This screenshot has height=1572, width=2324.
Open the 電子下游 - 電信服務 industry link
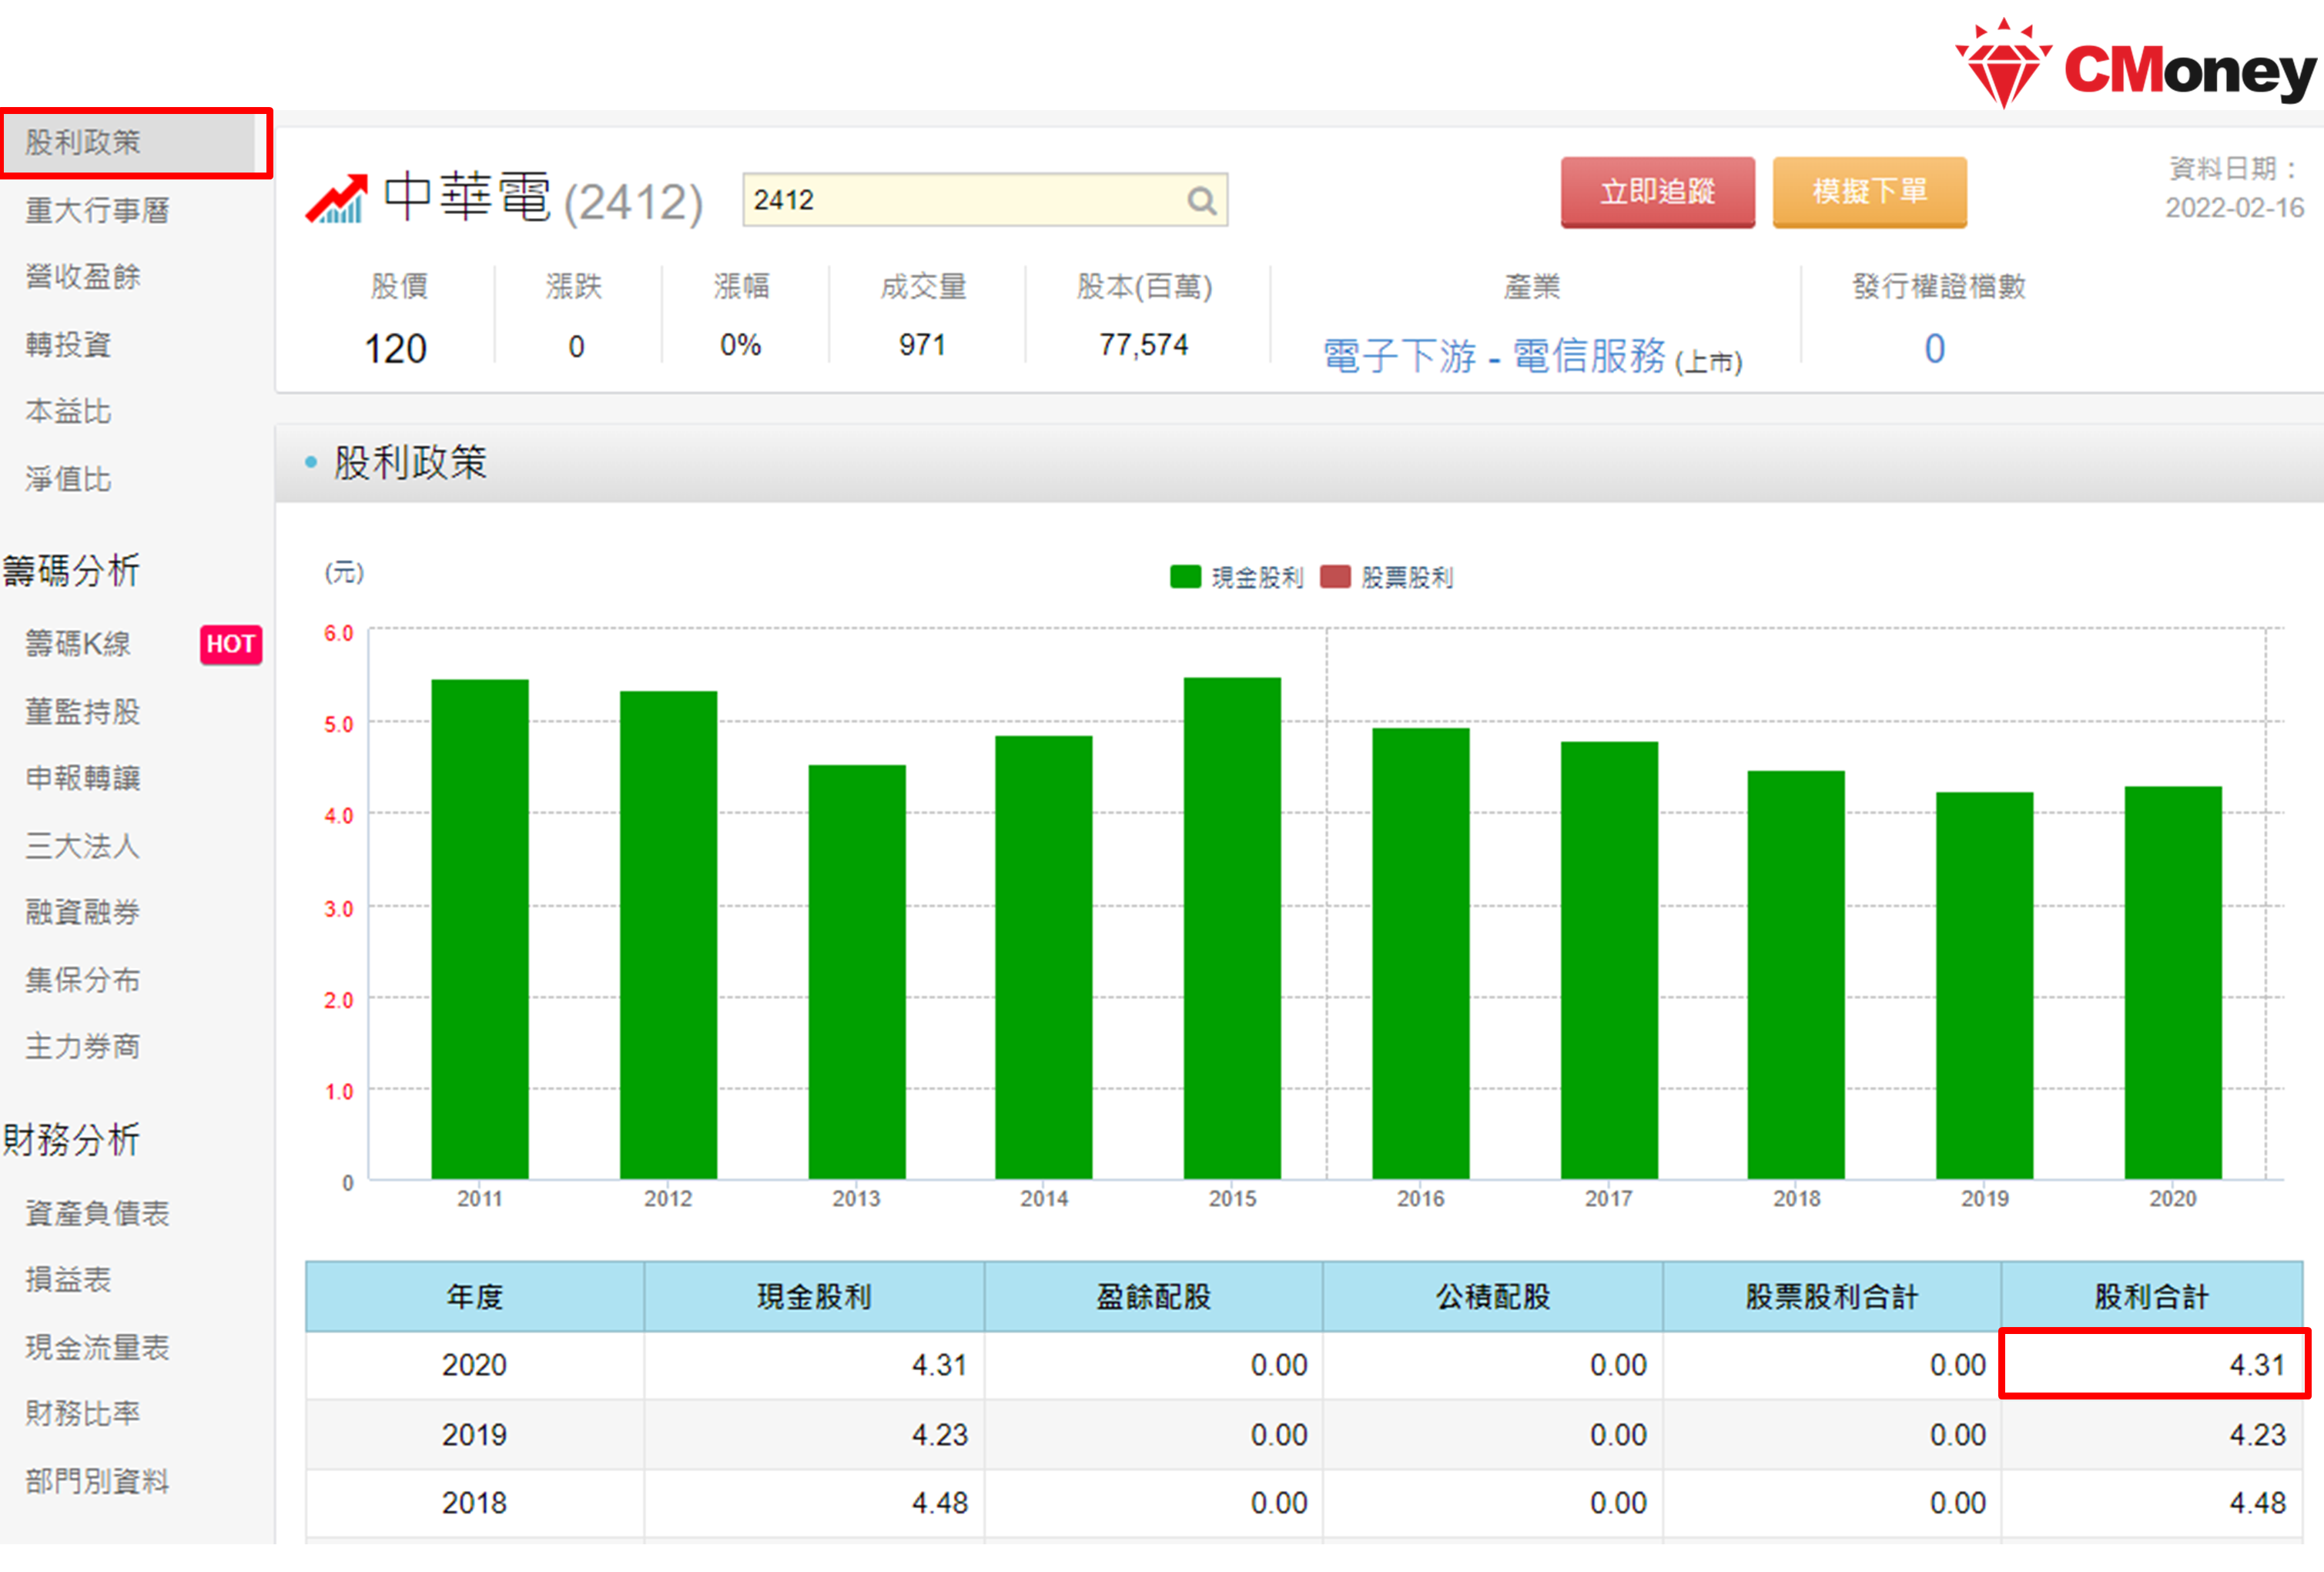coord(1494,356)
